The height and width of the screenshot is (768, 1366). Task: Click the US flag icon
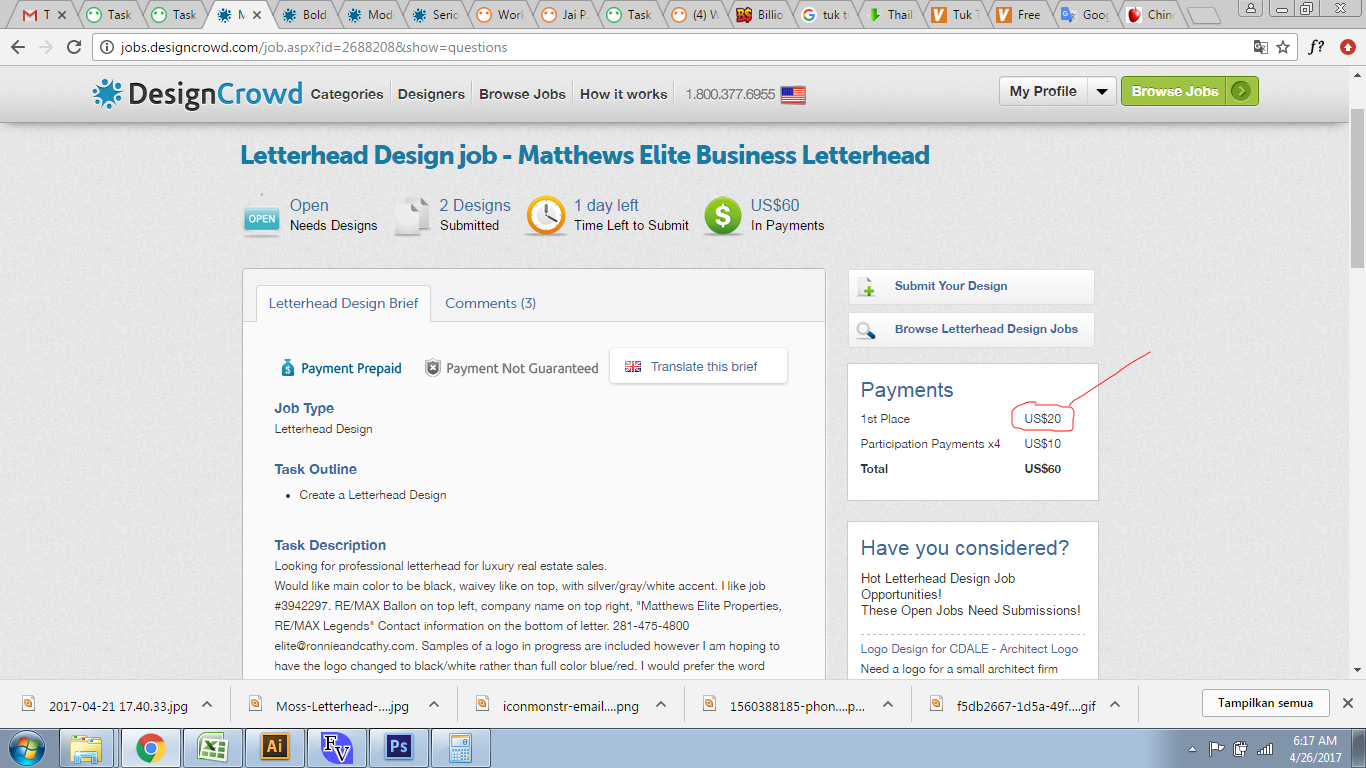[793, 95]
